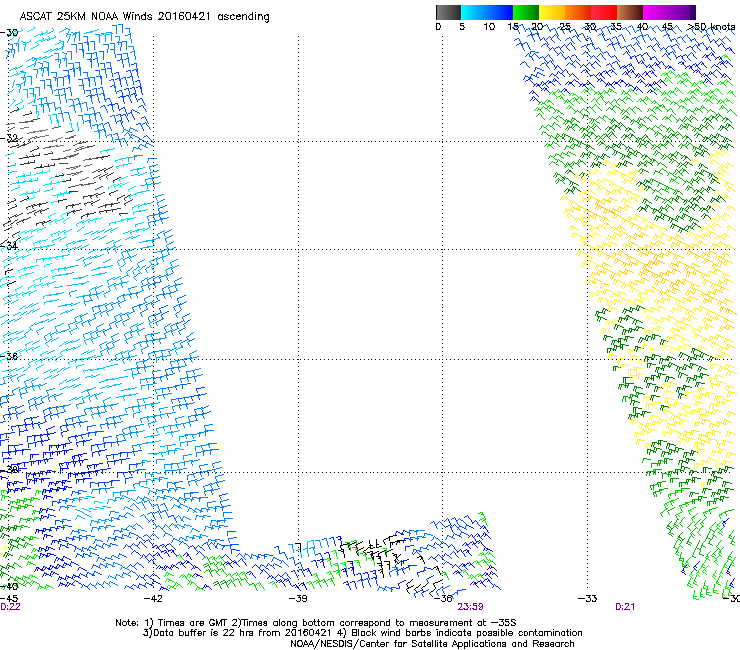Click the cyan-blue 5-15 knots legend segment
The image size is (740, 650).
pos(487,12)
